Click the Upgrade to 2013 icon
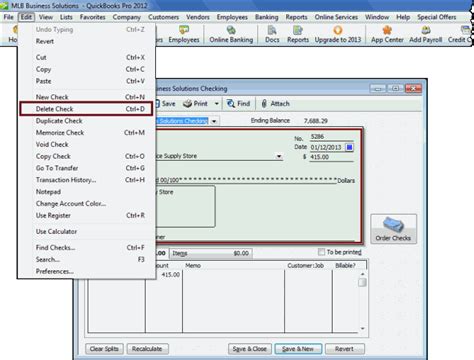474x360 pixels. point(338,35)
